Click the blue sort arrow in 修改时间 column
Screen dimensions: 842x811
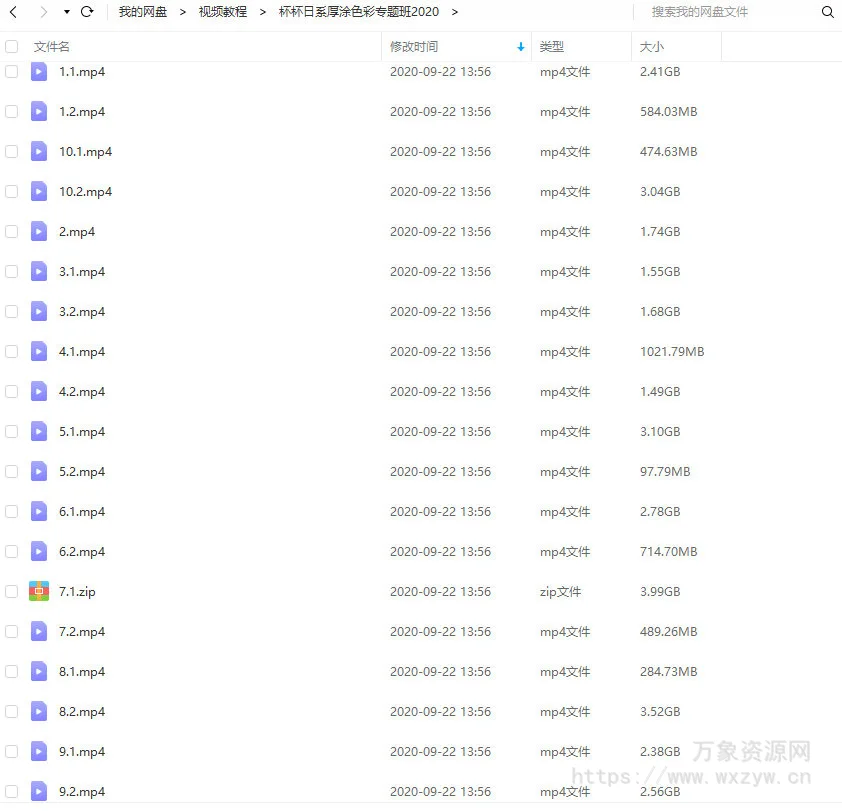520,47
